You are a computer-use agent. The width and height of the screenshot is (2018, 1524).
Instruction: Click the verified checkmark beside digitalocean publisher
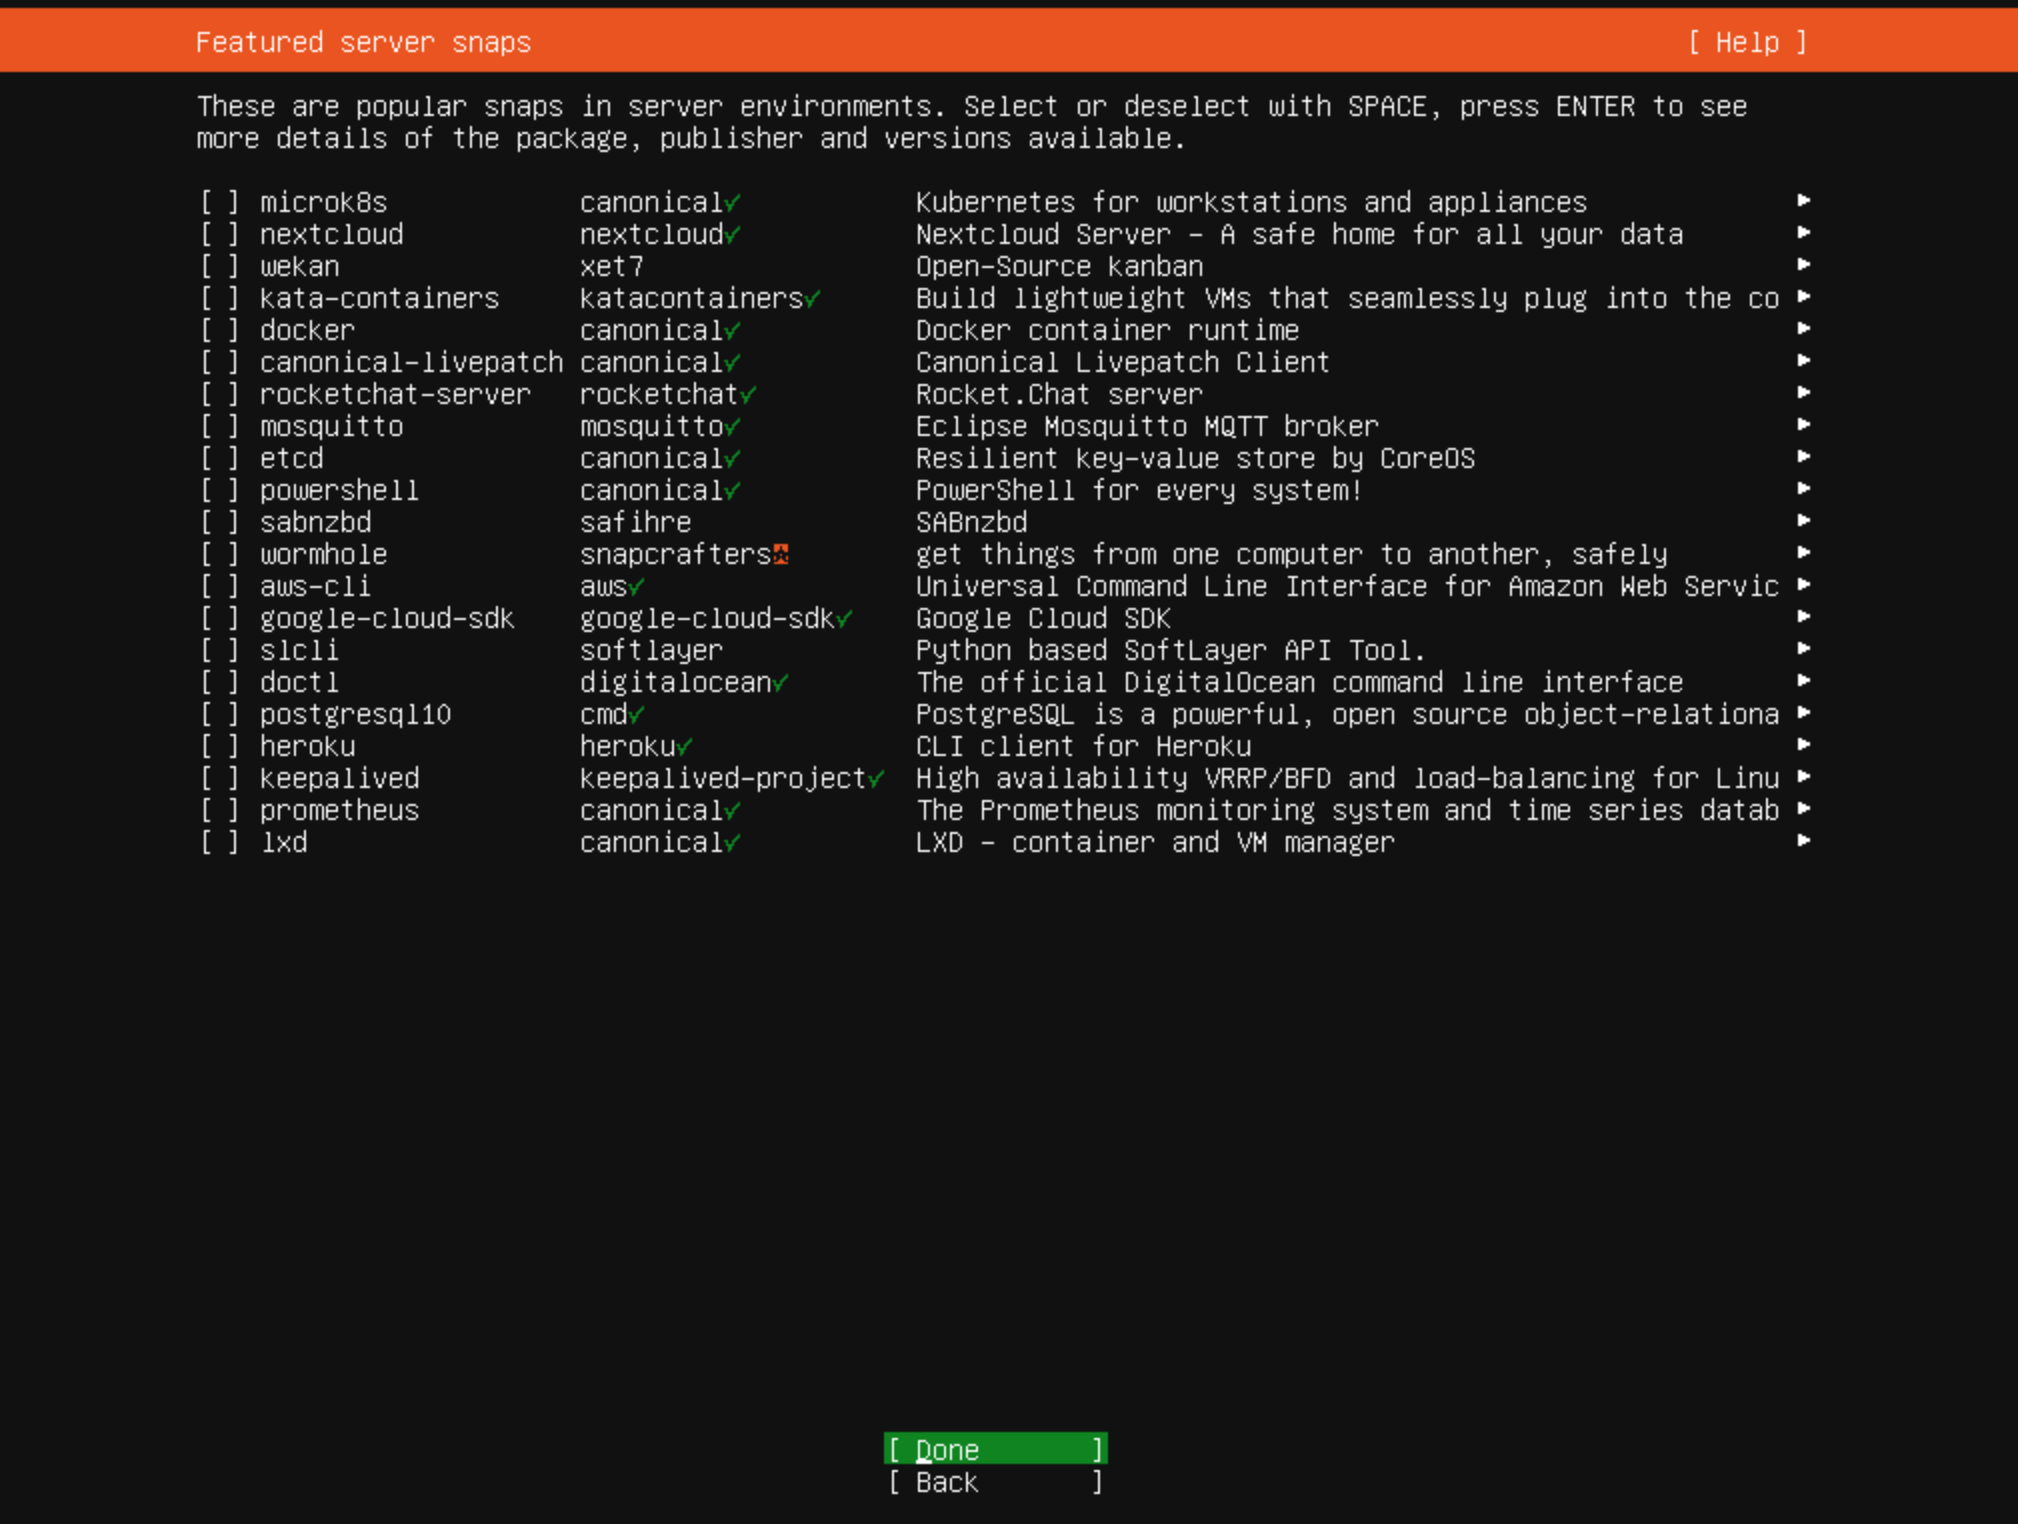(x=781, y=683)
